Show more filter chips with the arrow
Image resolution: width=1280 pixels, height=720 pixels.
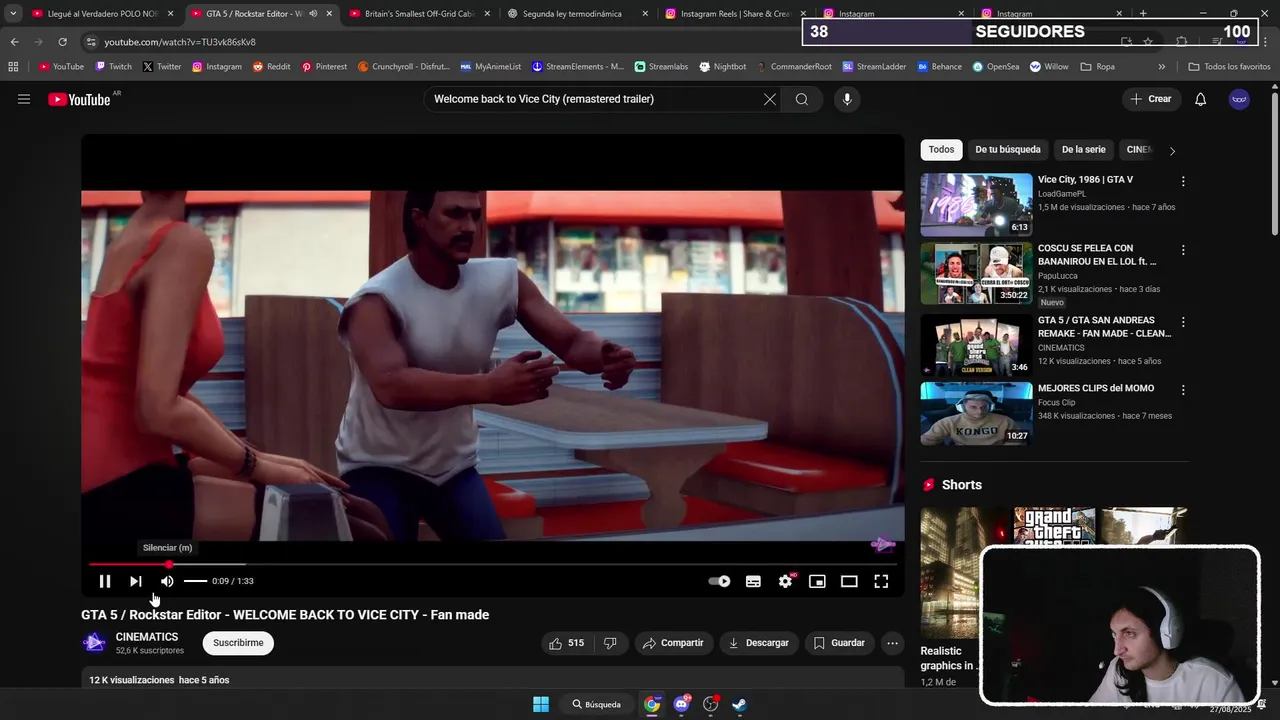(x=1172, y=151)
